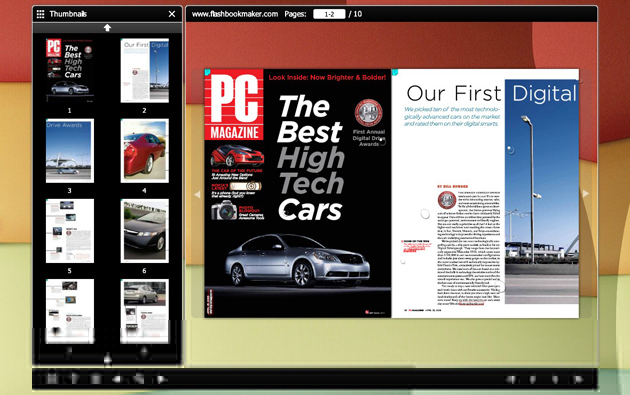Flip to next page with right arrow
The width and height of the screenshot is (630, 395).
586,194
